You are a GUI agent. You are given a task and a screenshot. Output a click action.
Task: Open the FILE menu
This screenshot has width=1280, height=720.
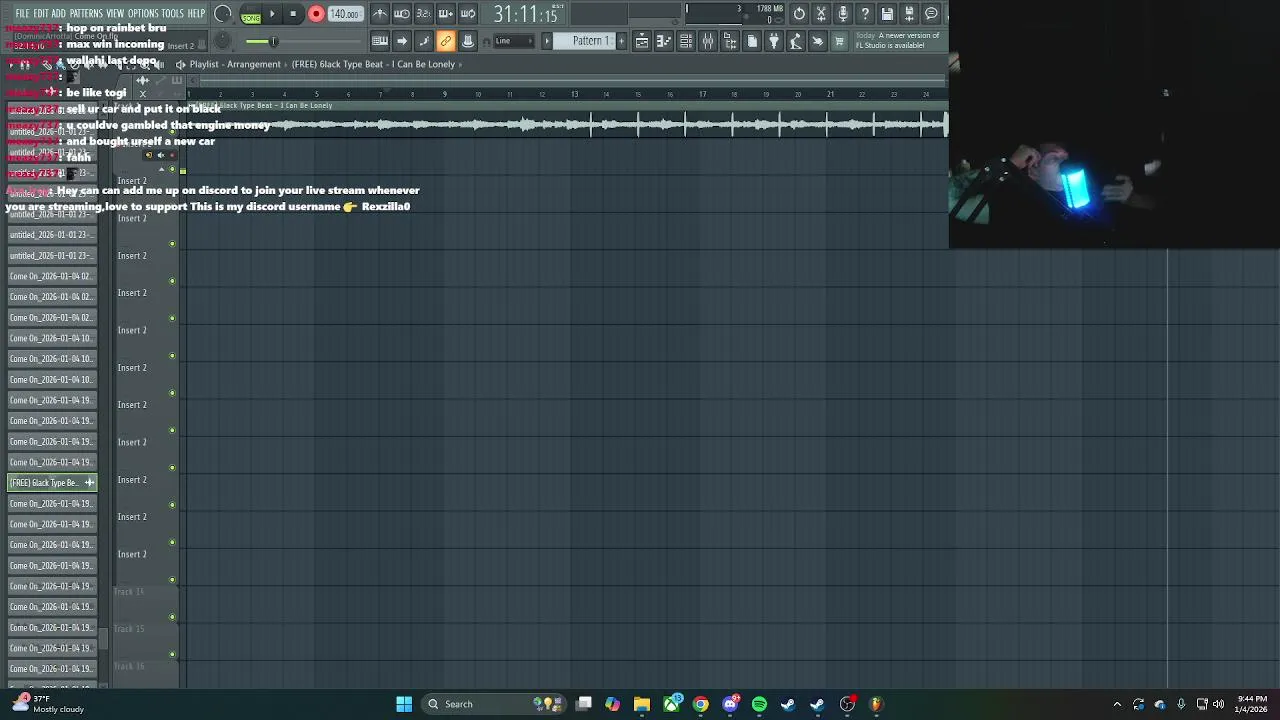(x=22, y=13)
